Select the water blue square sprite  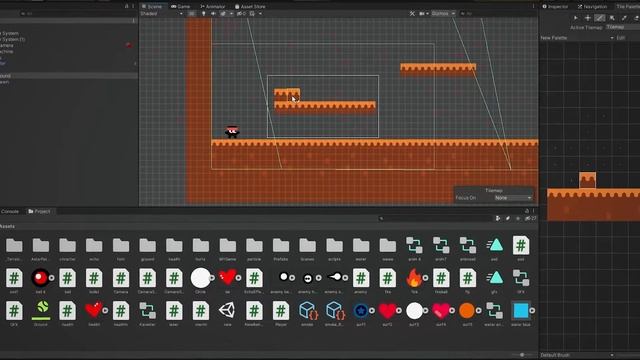(521, 311)
